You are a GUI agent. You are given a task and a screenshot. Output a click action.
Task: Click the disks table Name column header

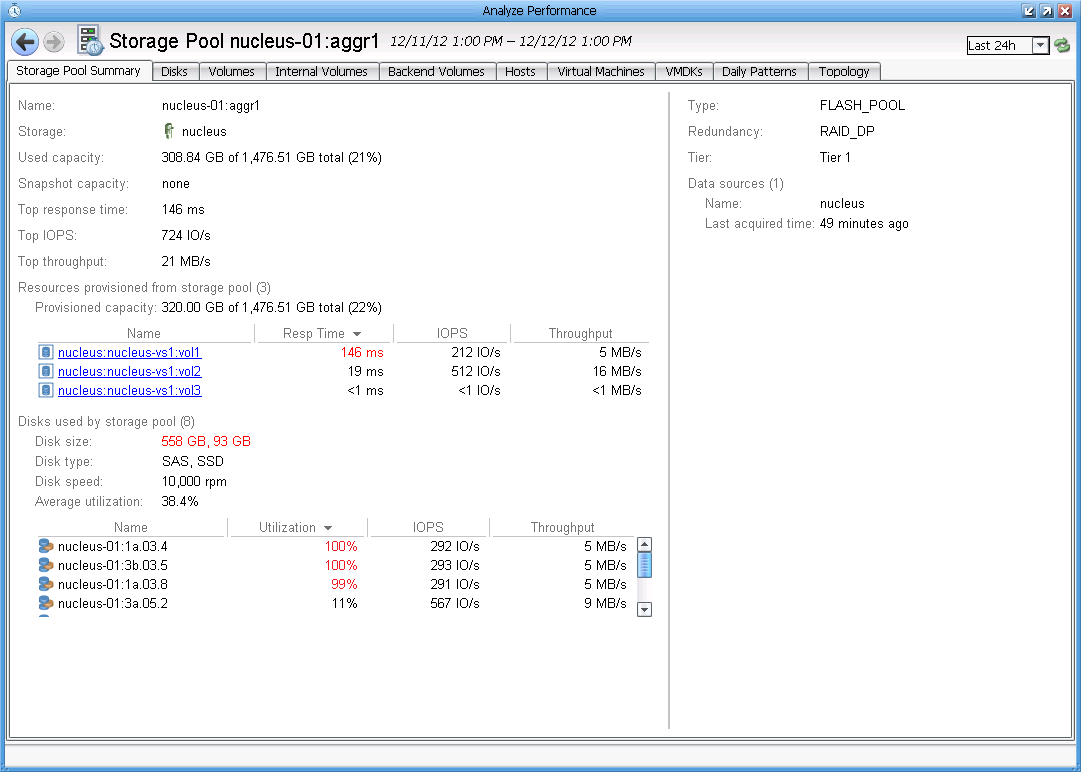(x=131, y=527)
